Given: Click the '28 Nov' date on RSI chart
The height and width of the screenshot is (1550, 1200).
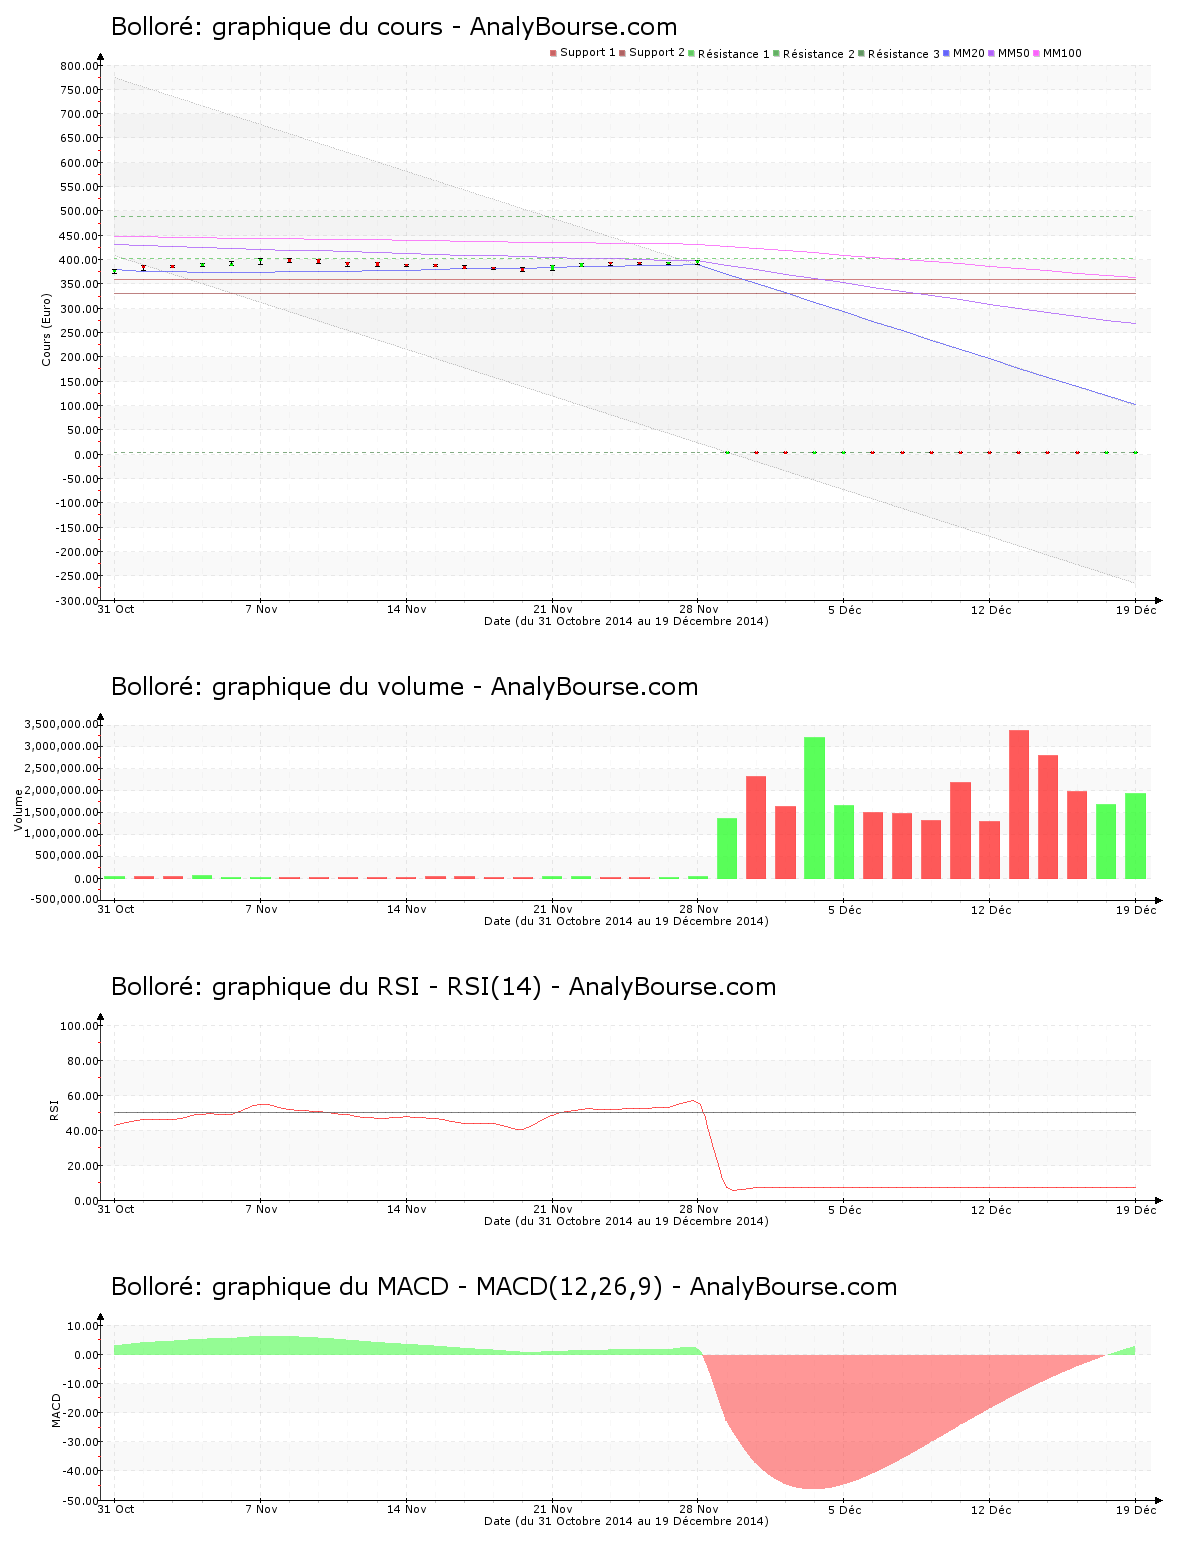Looking at the screenshot, I should [699, 1209].
